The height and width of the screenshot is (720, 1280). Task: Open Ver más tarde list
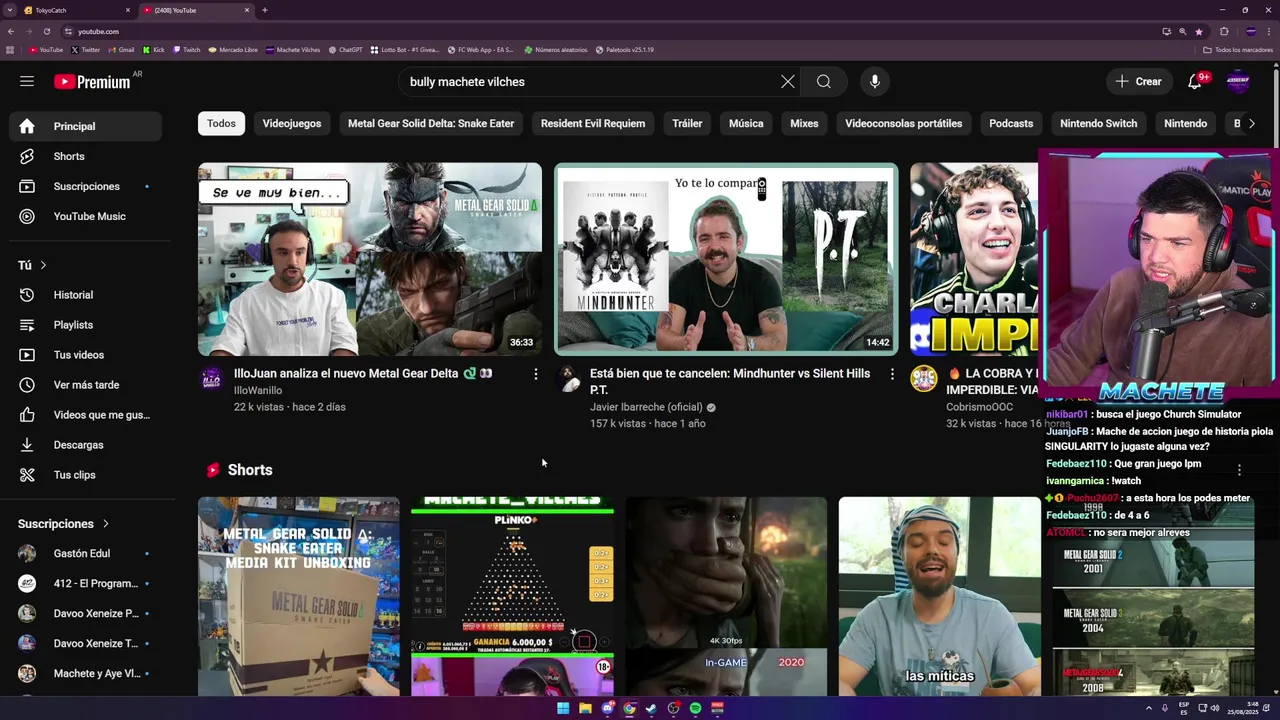click(x=85, y=385)
